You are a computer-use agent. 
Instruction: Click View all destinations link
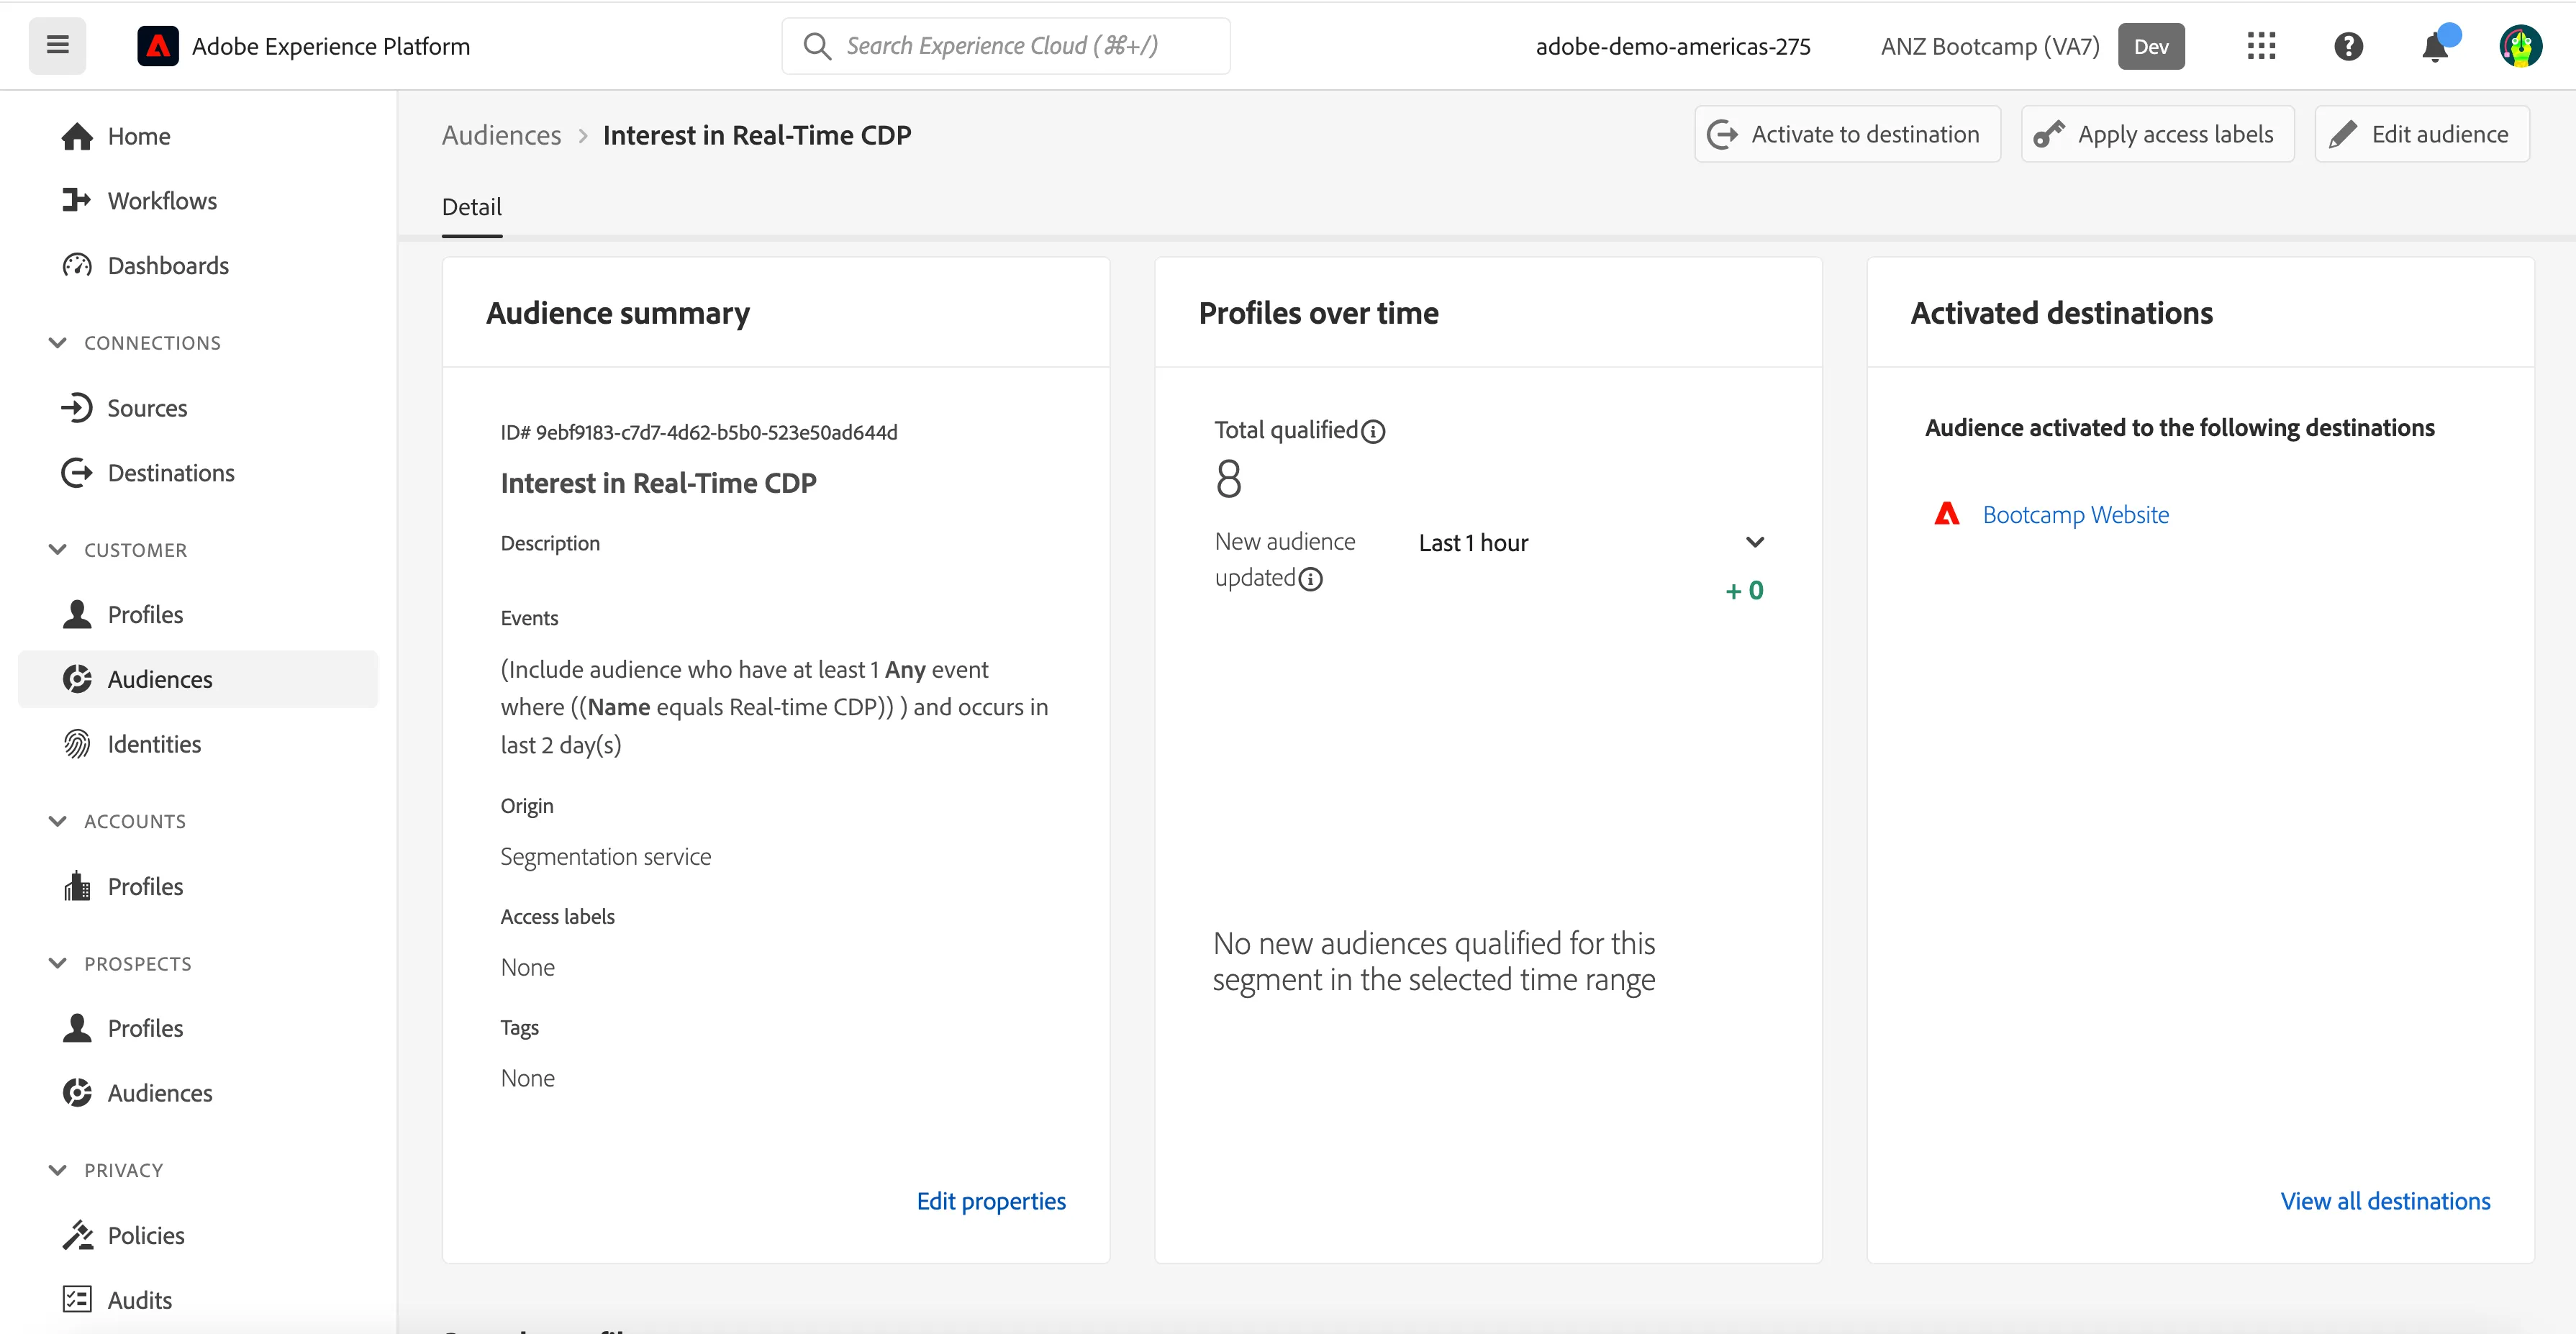(2385, 1201)
